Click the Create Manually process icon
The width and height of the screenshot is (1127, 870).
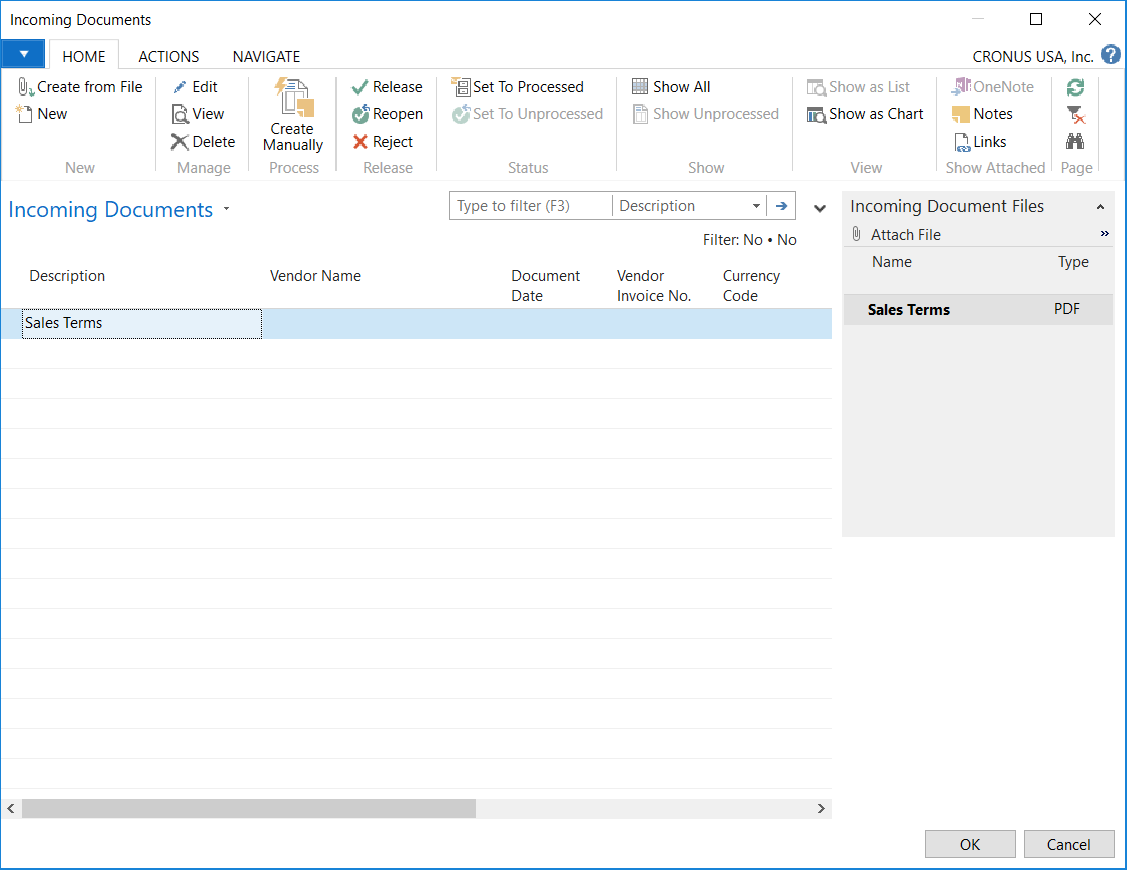click(x=293, y=100)
